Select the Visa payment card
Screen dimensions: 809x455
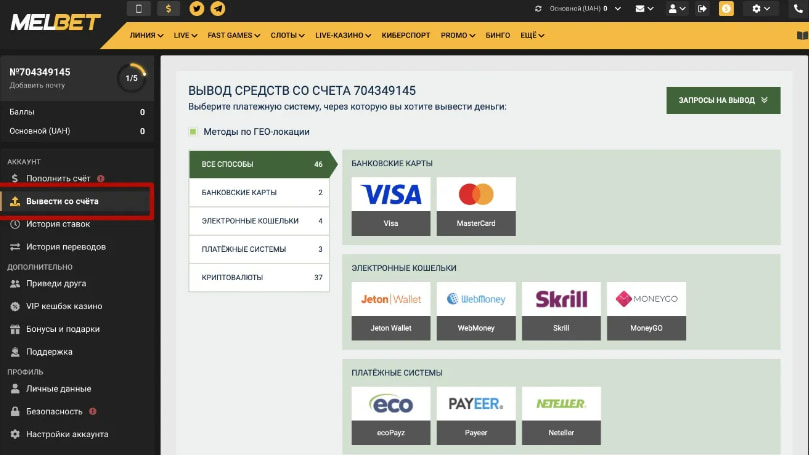tap(391, 206)
